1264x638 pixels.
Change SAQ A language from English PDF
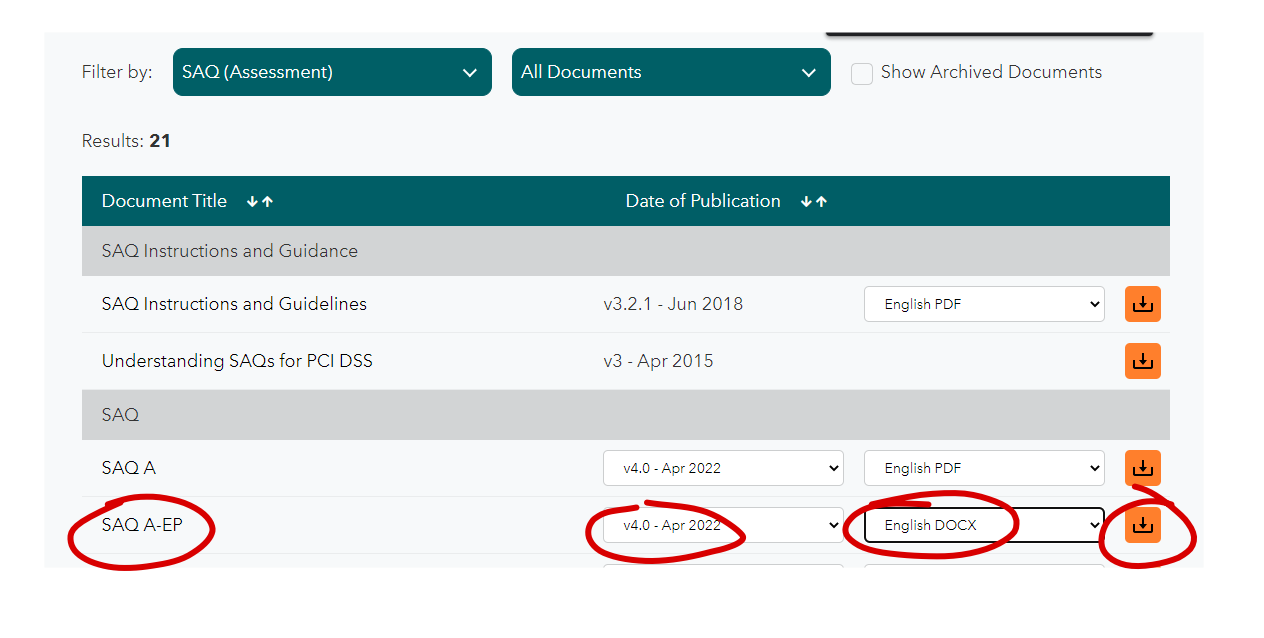click(984, 468)
